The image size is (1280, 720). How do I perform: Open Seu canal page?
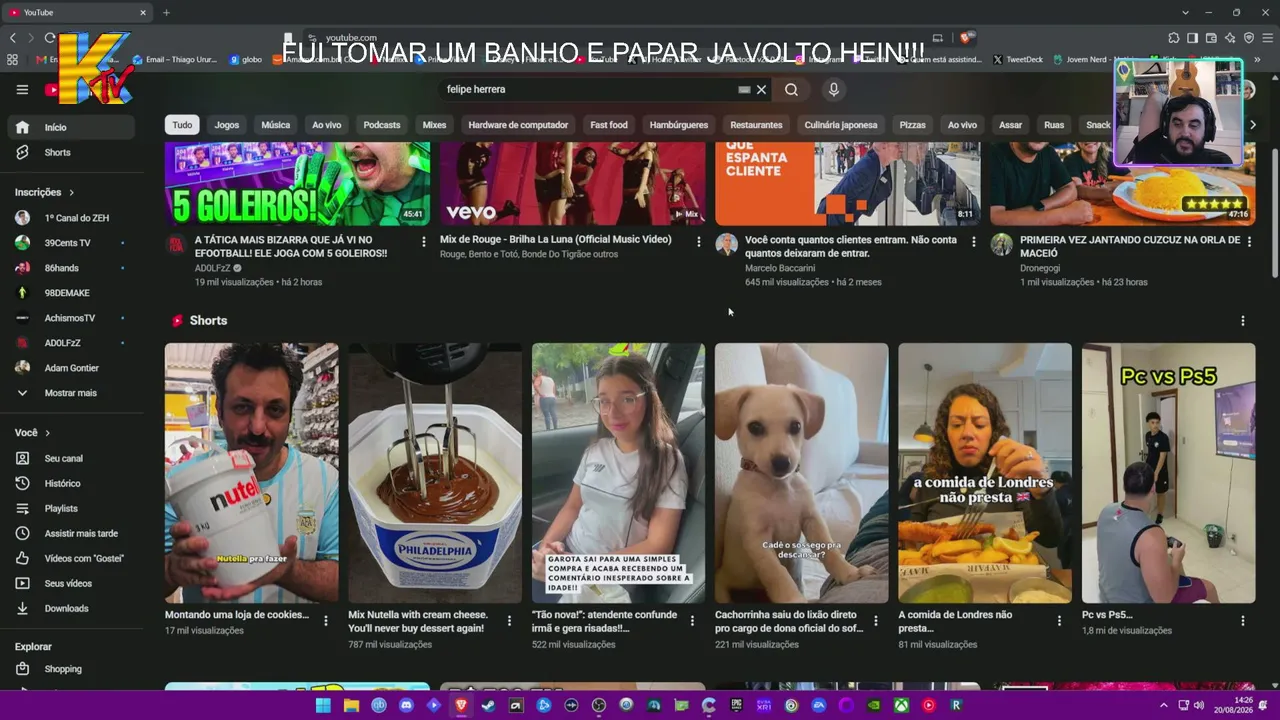70,458
